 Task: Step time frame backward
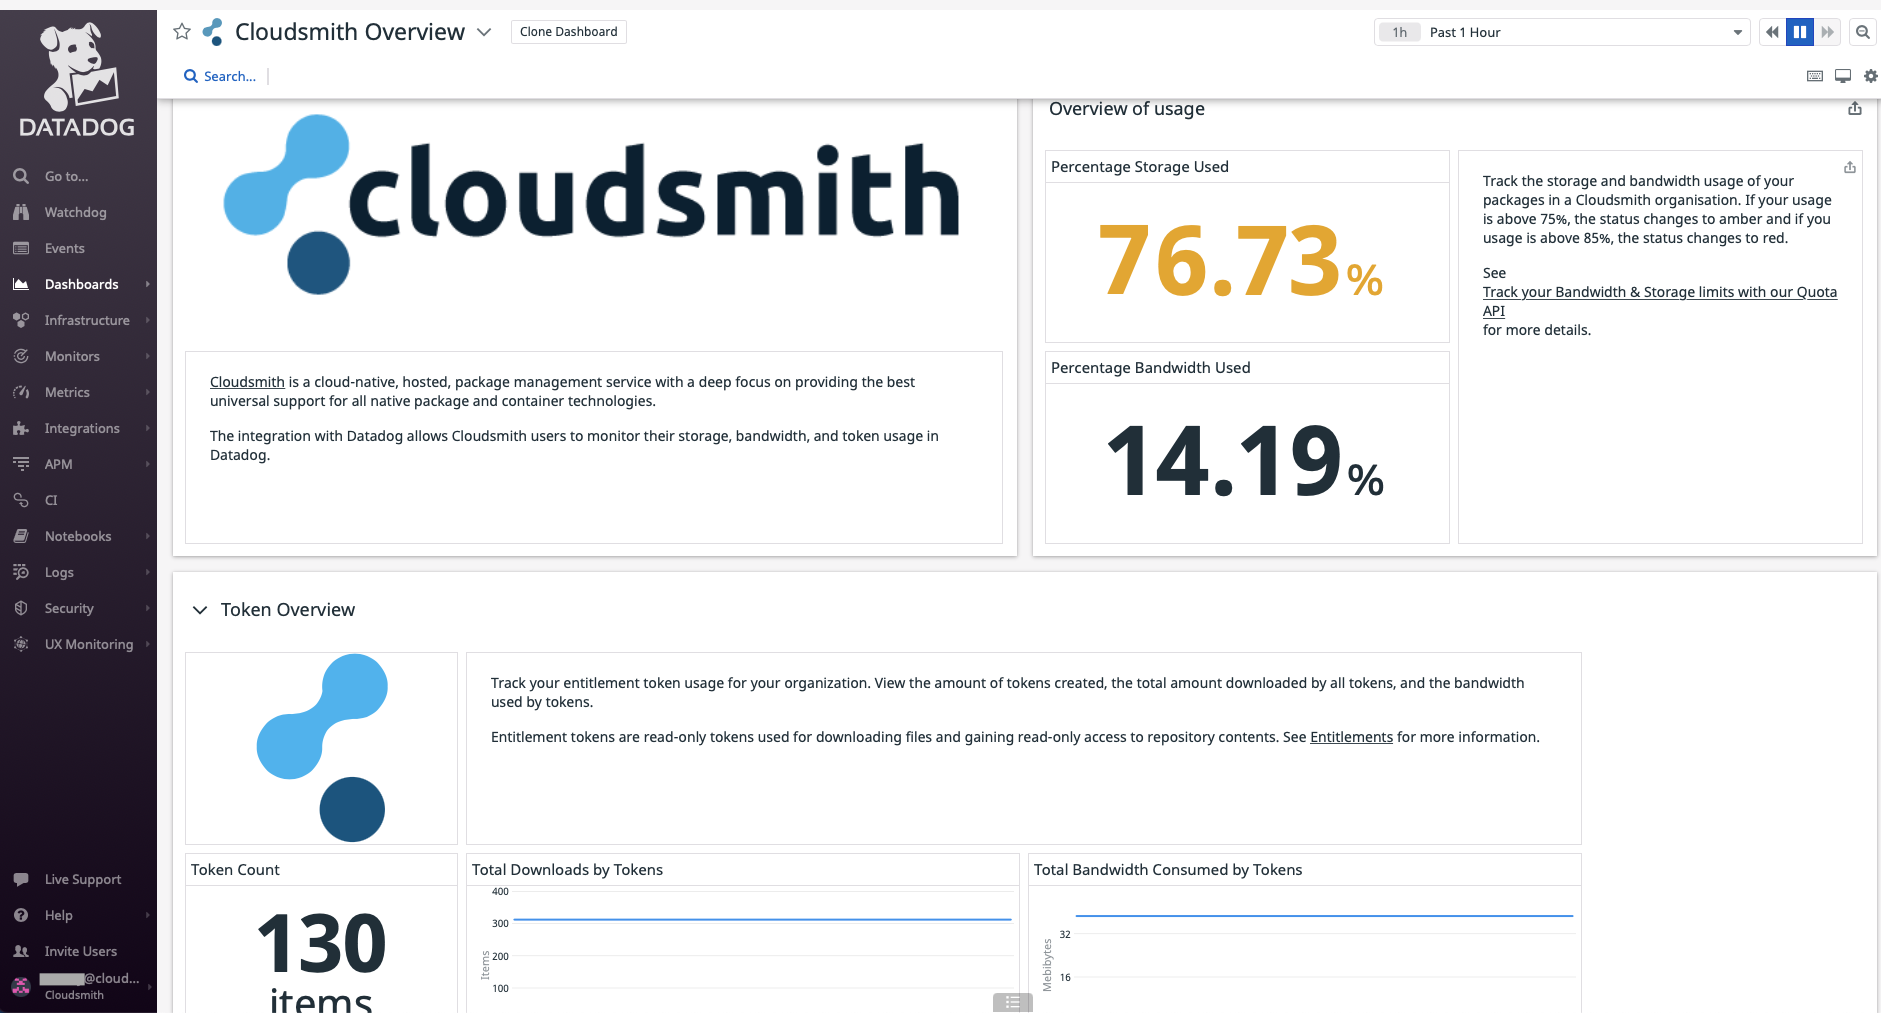click(x=1773, y=32)
